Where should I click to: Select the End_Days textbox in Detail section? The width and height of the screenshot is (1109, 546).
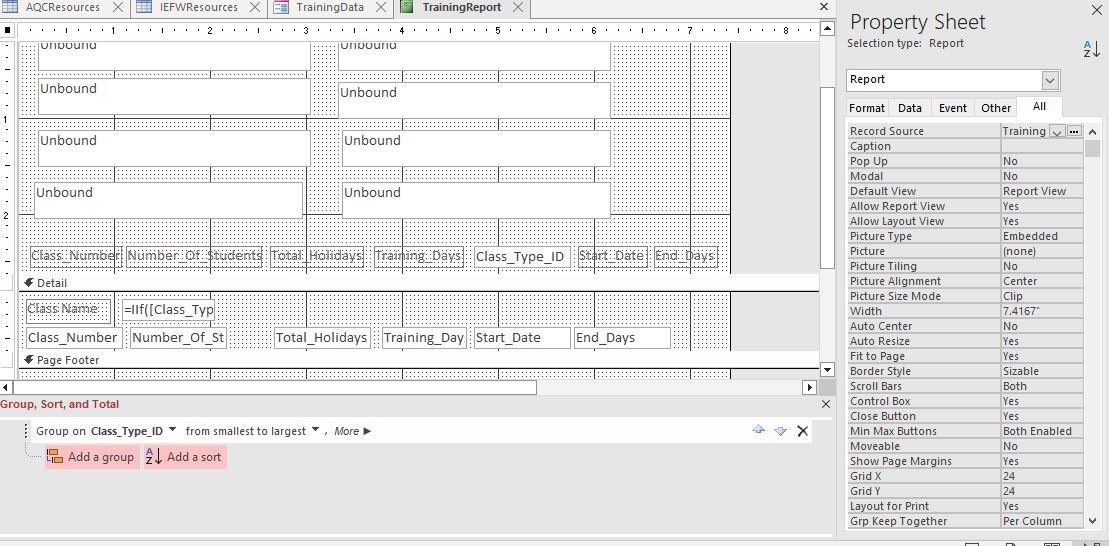click(622, 338)
